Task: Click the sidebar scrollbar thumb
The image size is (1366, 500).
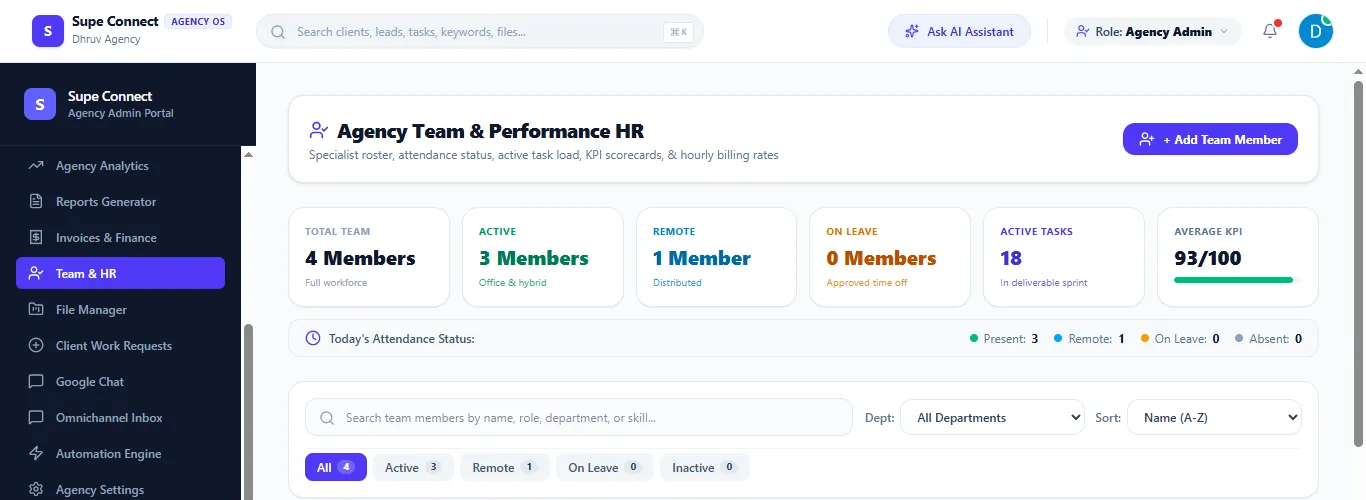Action: coord(248,412)
